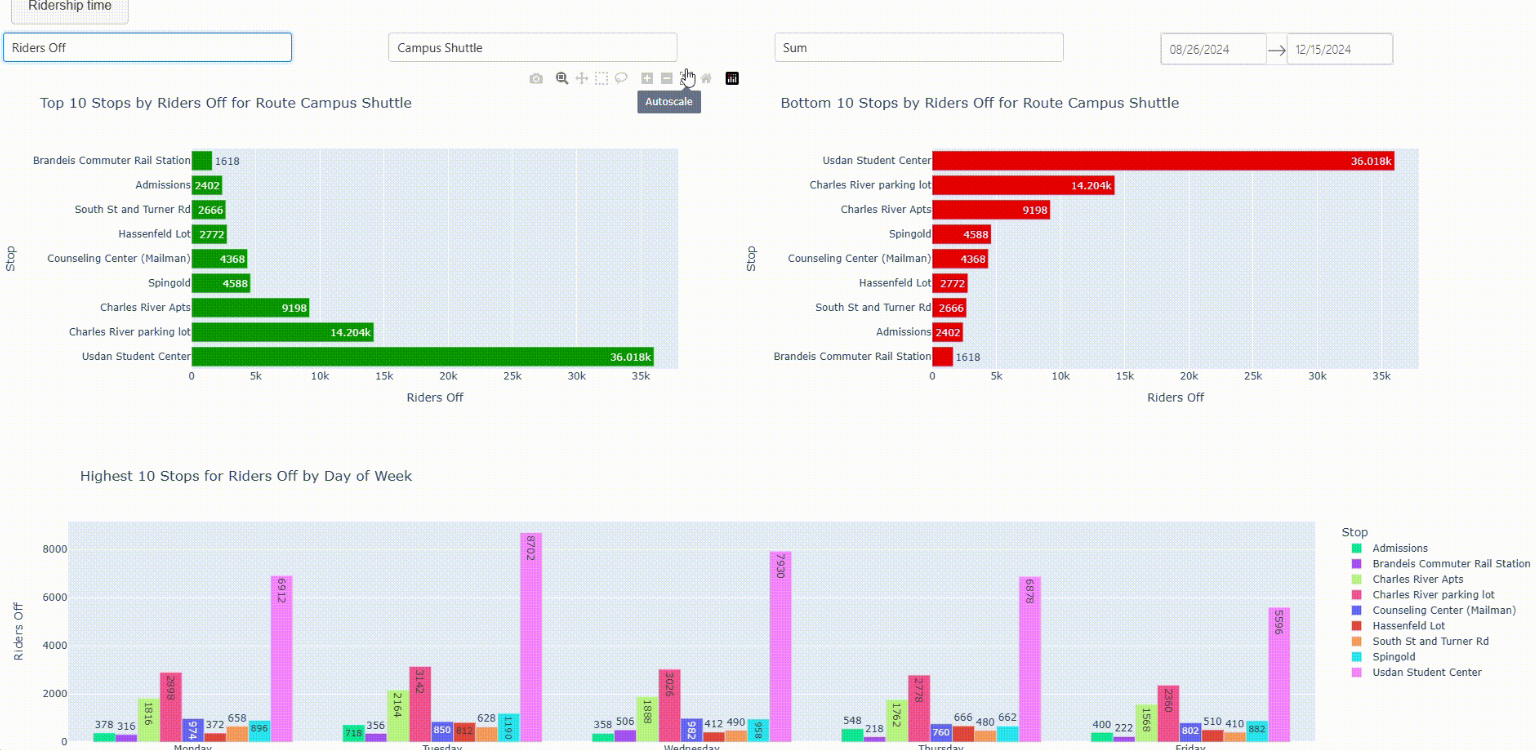Switch to the Ridership time tab
The image size is (1536, 750).
[x=70, y=8]
